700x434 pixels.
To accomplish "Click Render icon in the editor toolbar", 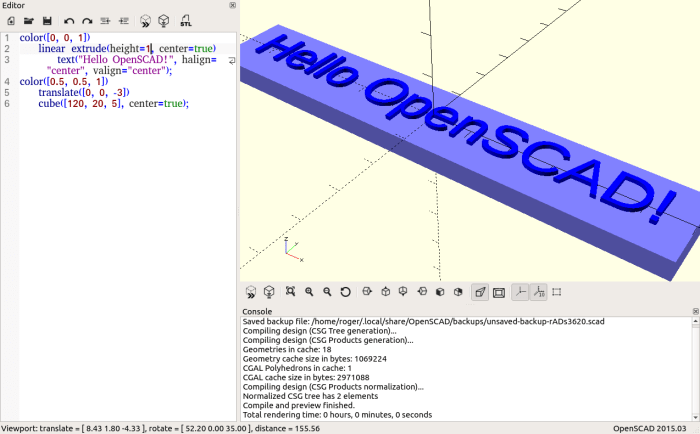I will point(164,21).
